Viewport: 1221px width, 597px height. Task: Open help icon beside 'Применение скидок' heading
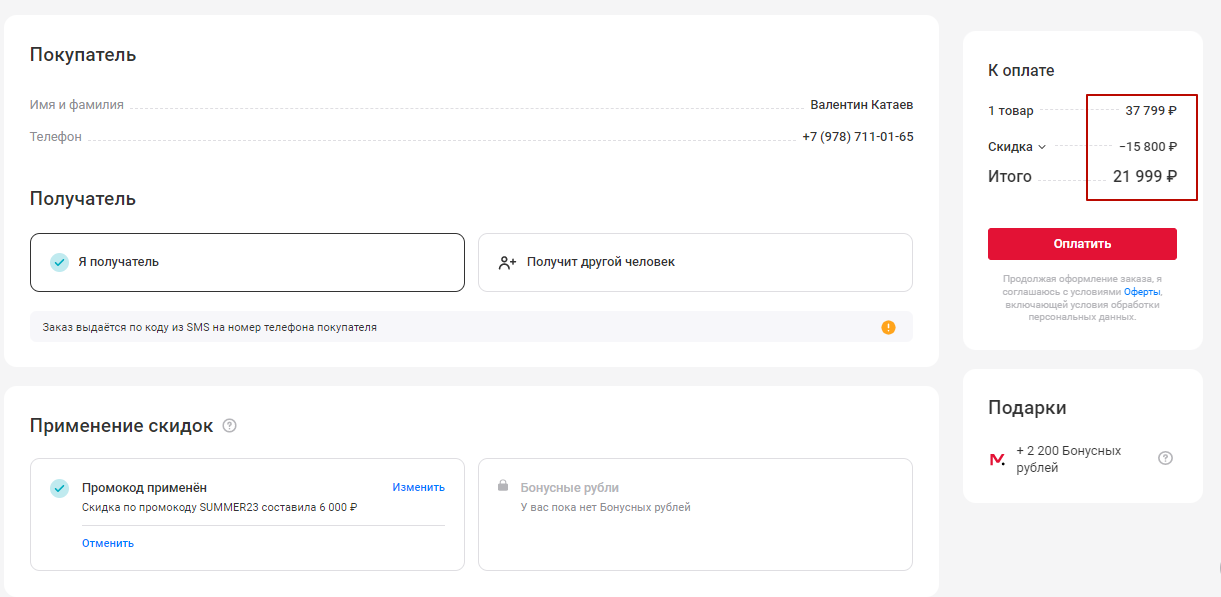(230, 426)
